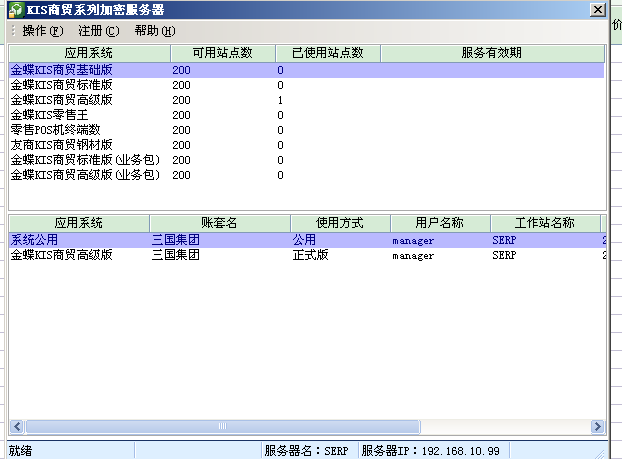Close the KIS商贸系列加密服务器 window
Image resolution: width=622 pixels, height=459 pixels.
coord(597,10)
